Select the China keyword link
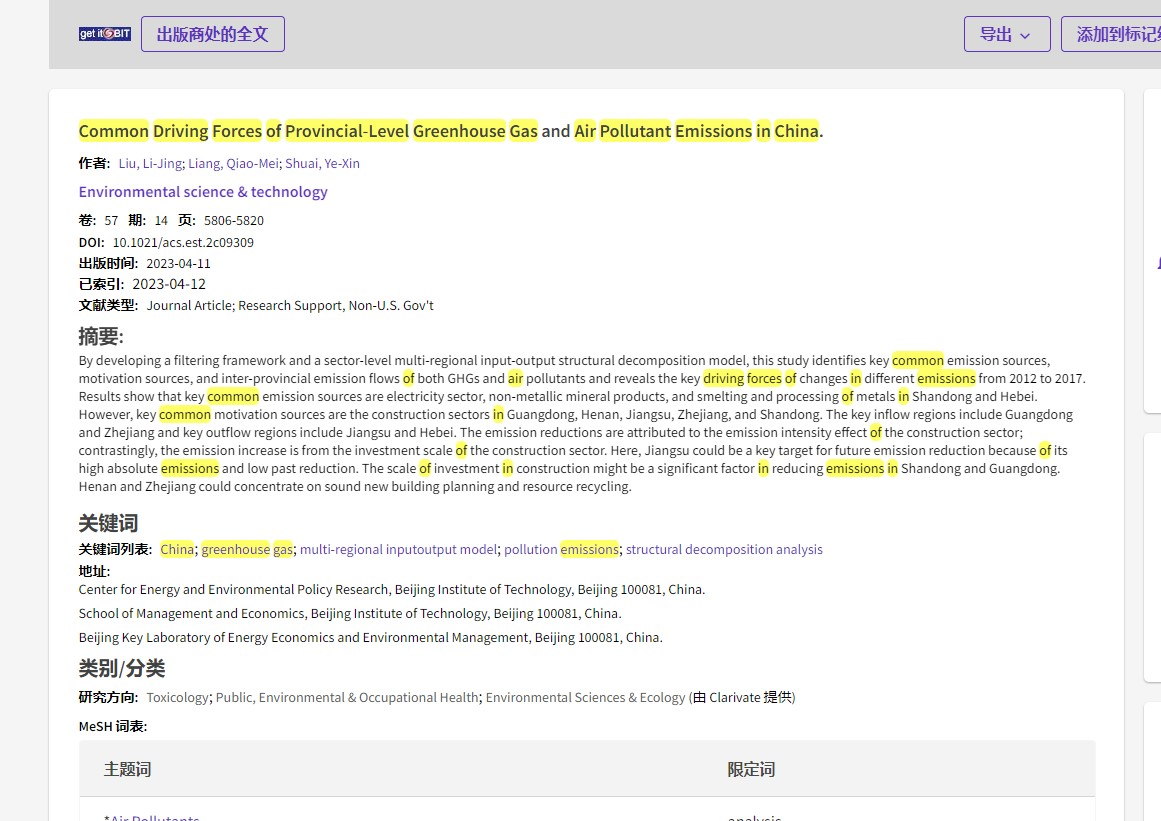Image resolution: width=1161 pixels, height=821 pixels. pyautogui.click(x=177, y=549)
